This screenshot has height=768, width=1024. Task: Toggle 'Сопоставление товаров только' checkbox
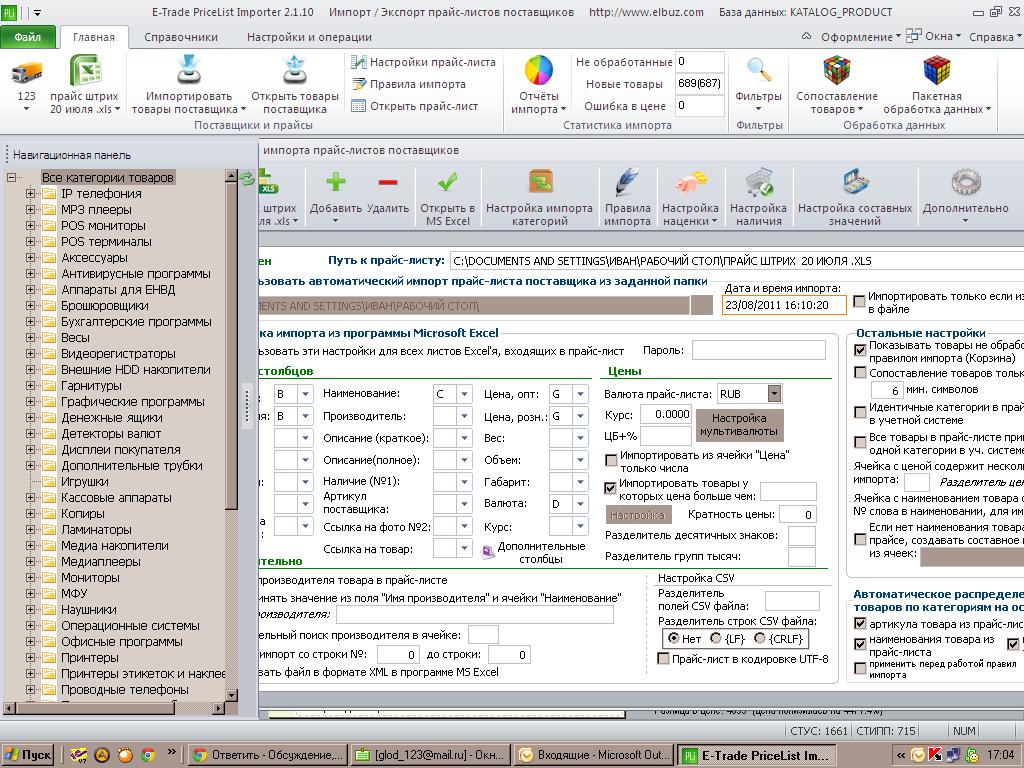[860, 373]
